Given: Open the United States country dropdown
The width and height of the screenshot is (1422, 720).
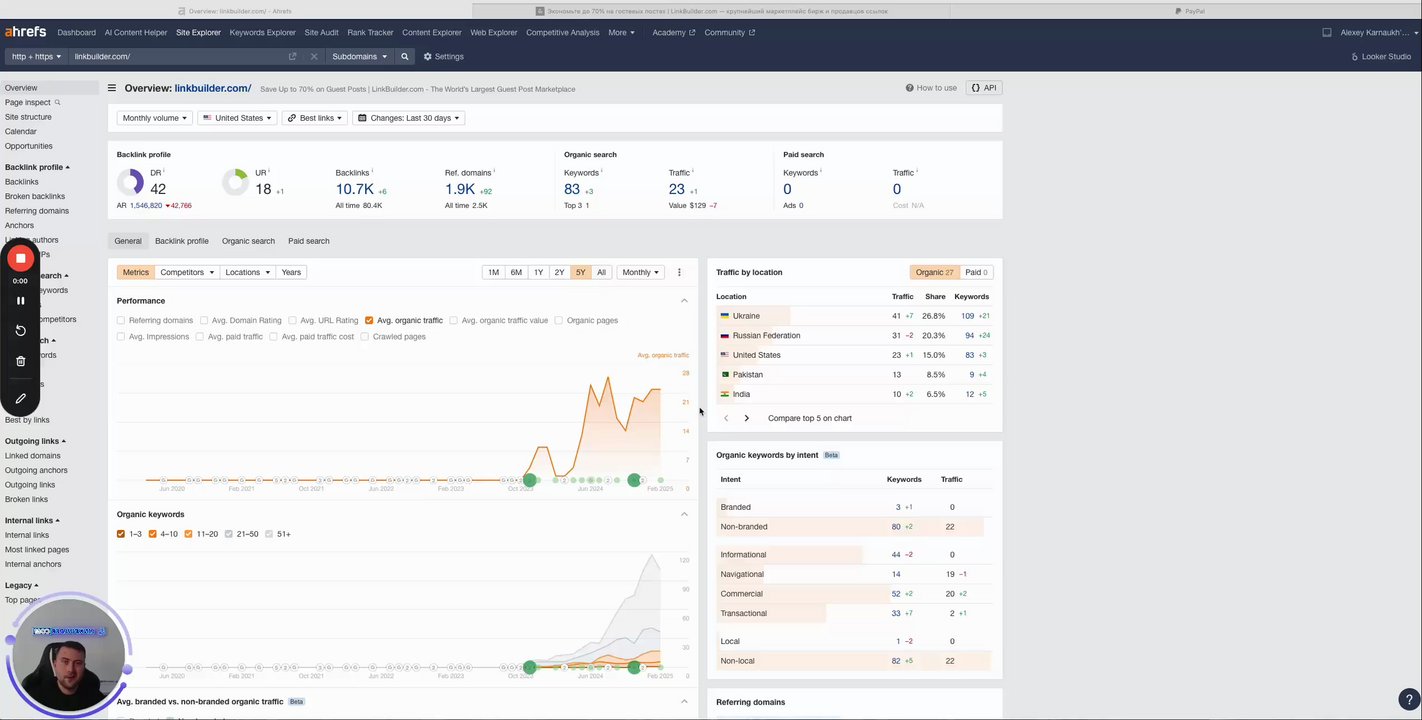Looking at the screenshot, I should pos(237,118).
